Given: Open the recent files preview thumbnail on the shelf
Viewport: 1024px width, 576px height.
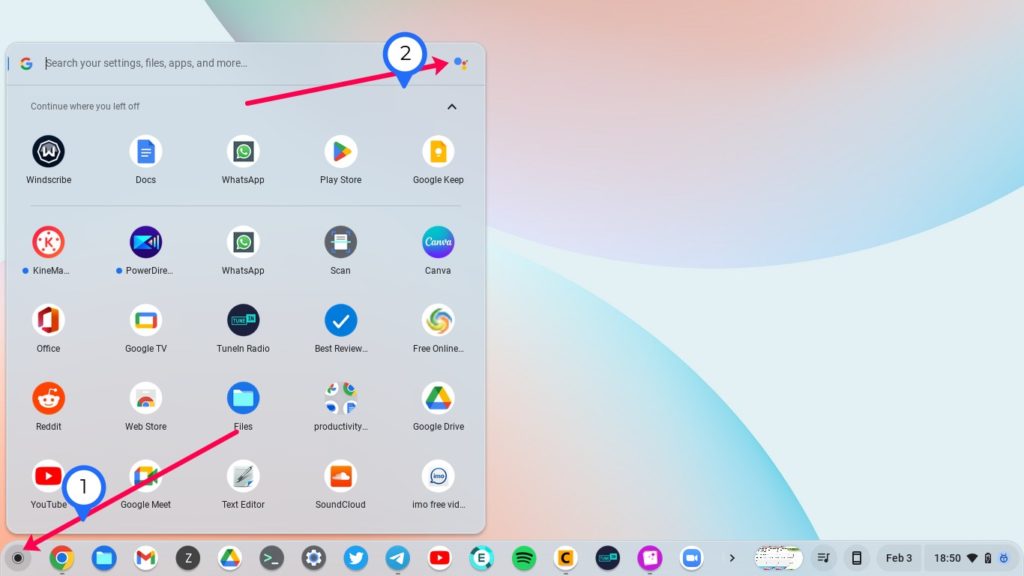Looking at the screenshot, I should pyautogui.click(x=778, y=558).
